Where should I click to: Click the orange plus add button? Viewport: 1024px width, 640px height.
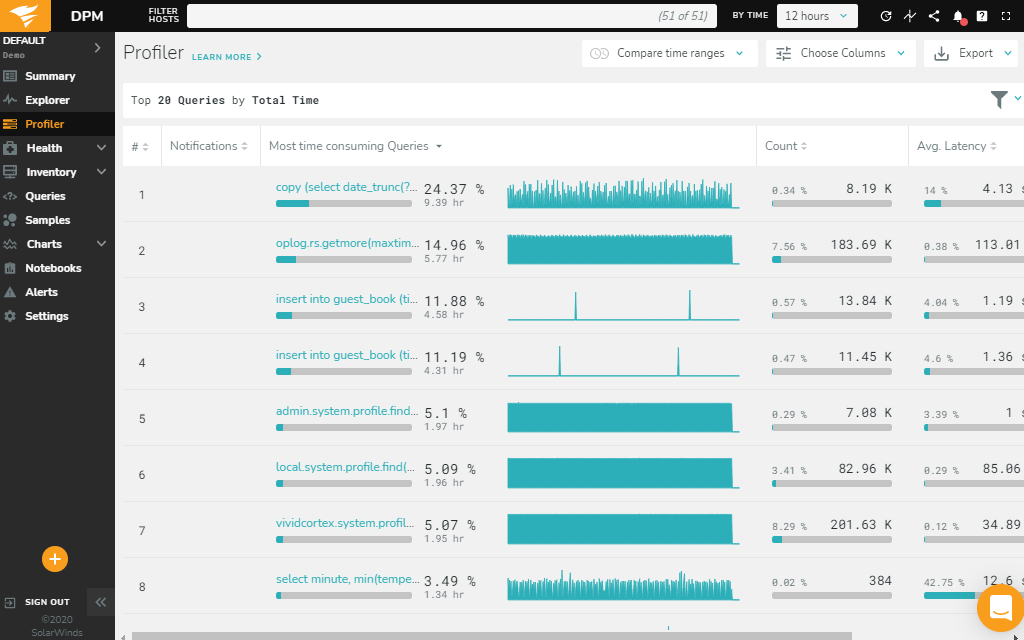coord(55,559)
